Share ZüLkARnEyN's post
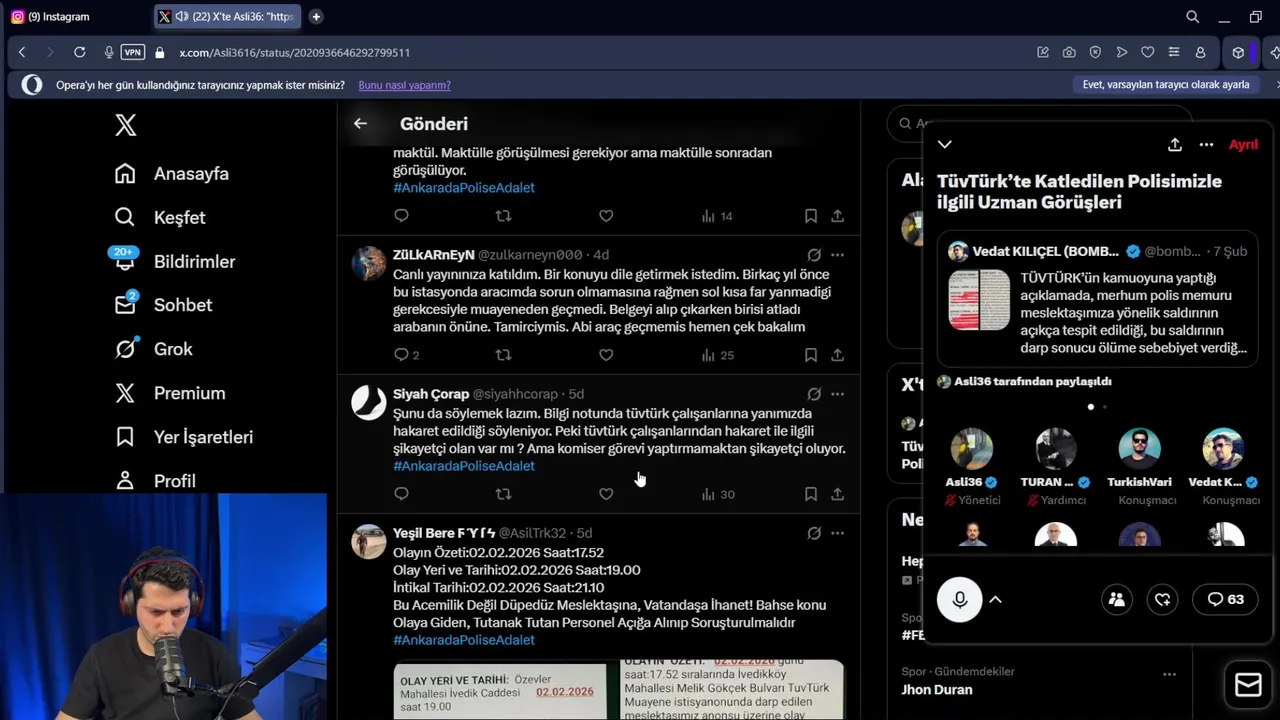 tap(837, 355)
